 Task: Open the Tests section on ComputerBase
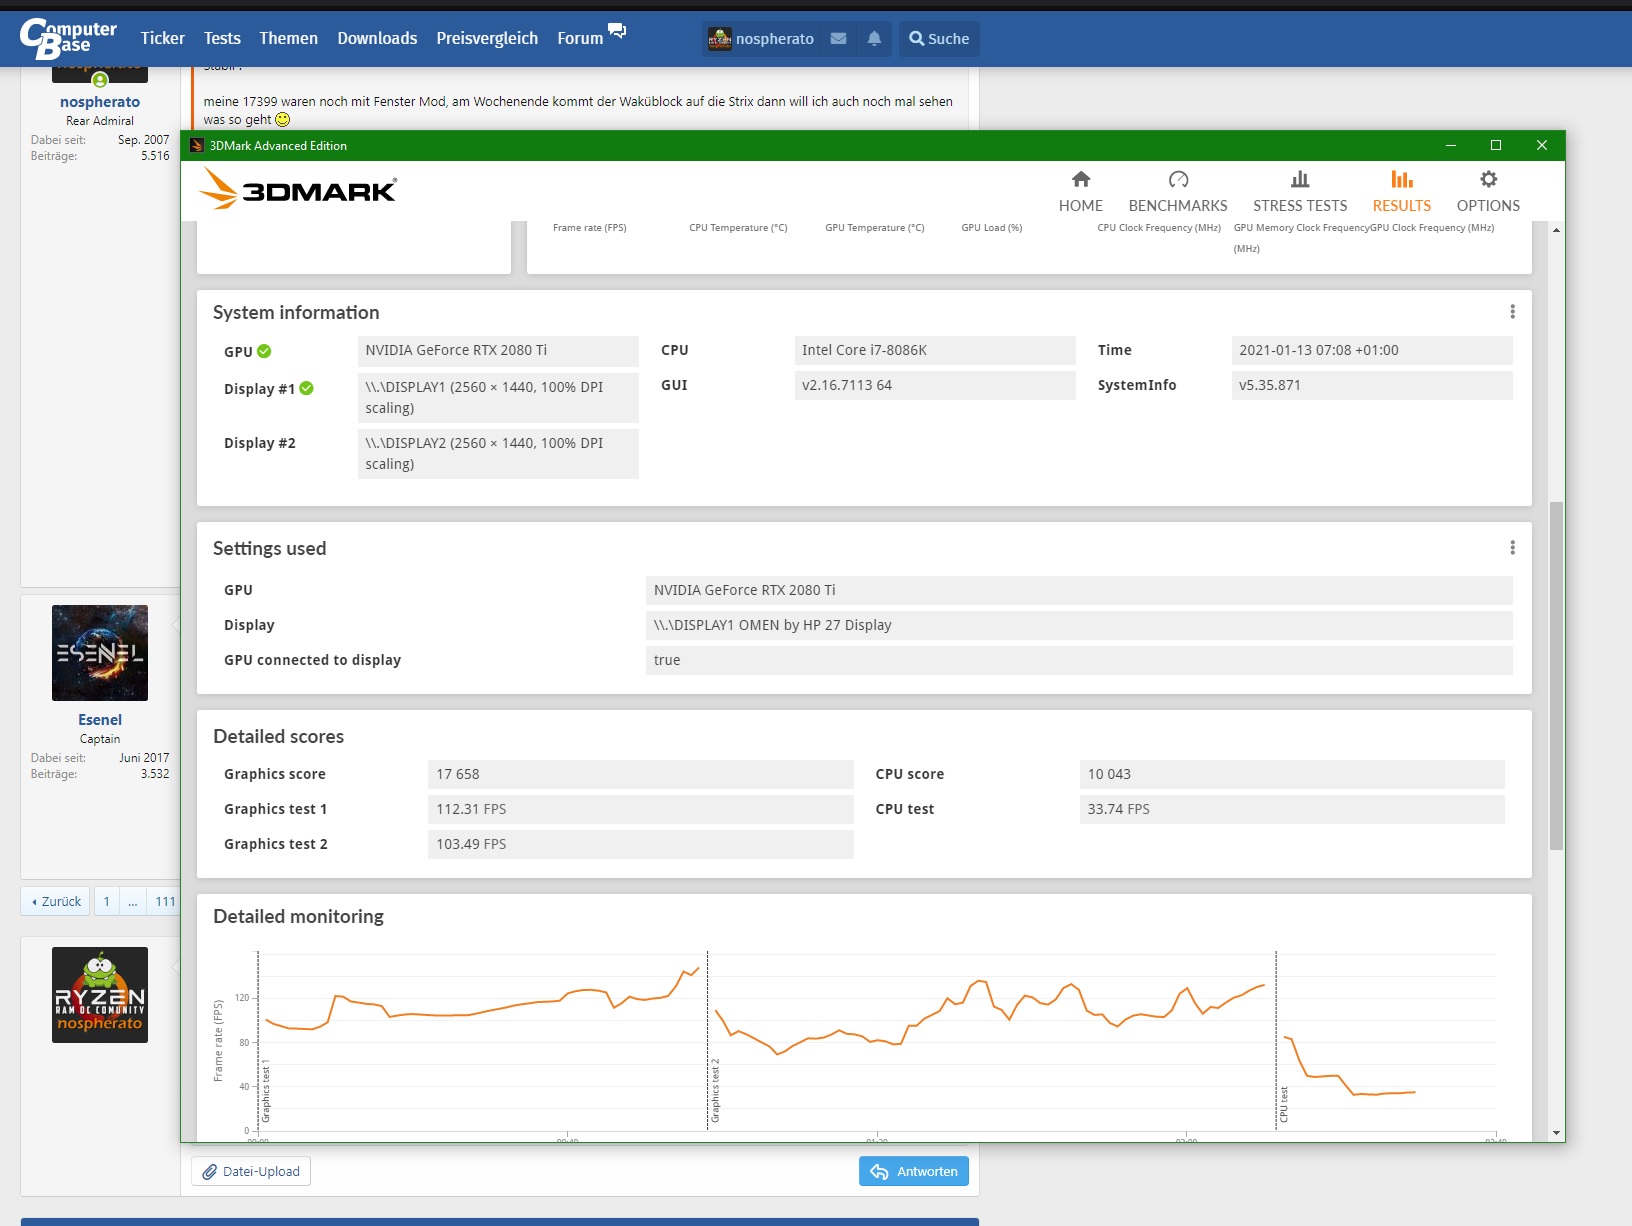click(222, 38)
